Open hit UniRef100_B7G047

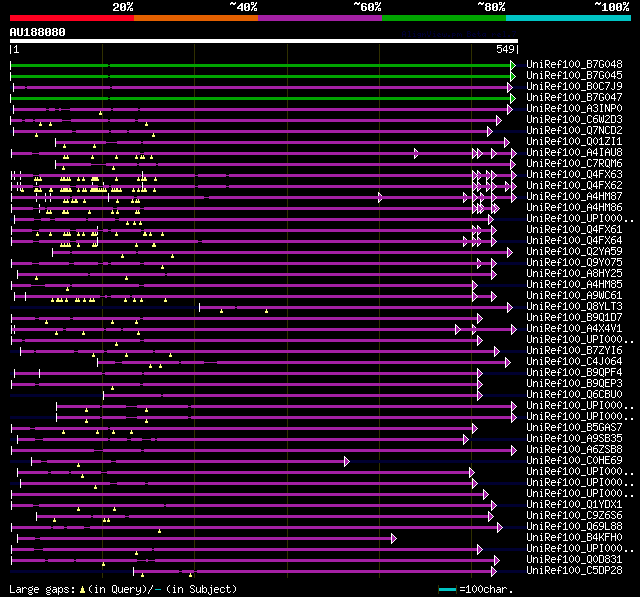(x=574, y=98)
